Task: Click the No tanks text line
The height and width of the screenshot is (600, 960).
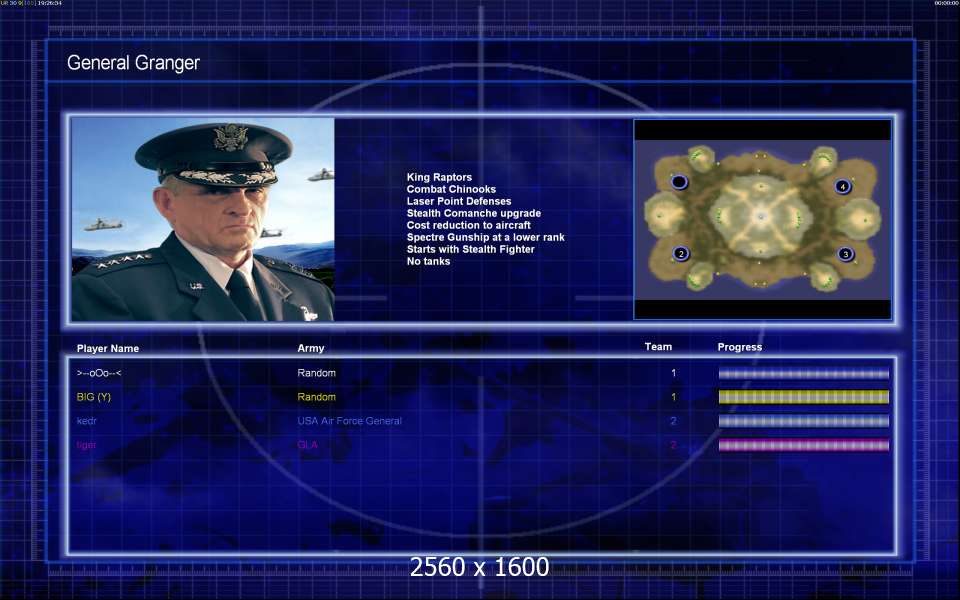Action: pos(428,261)
